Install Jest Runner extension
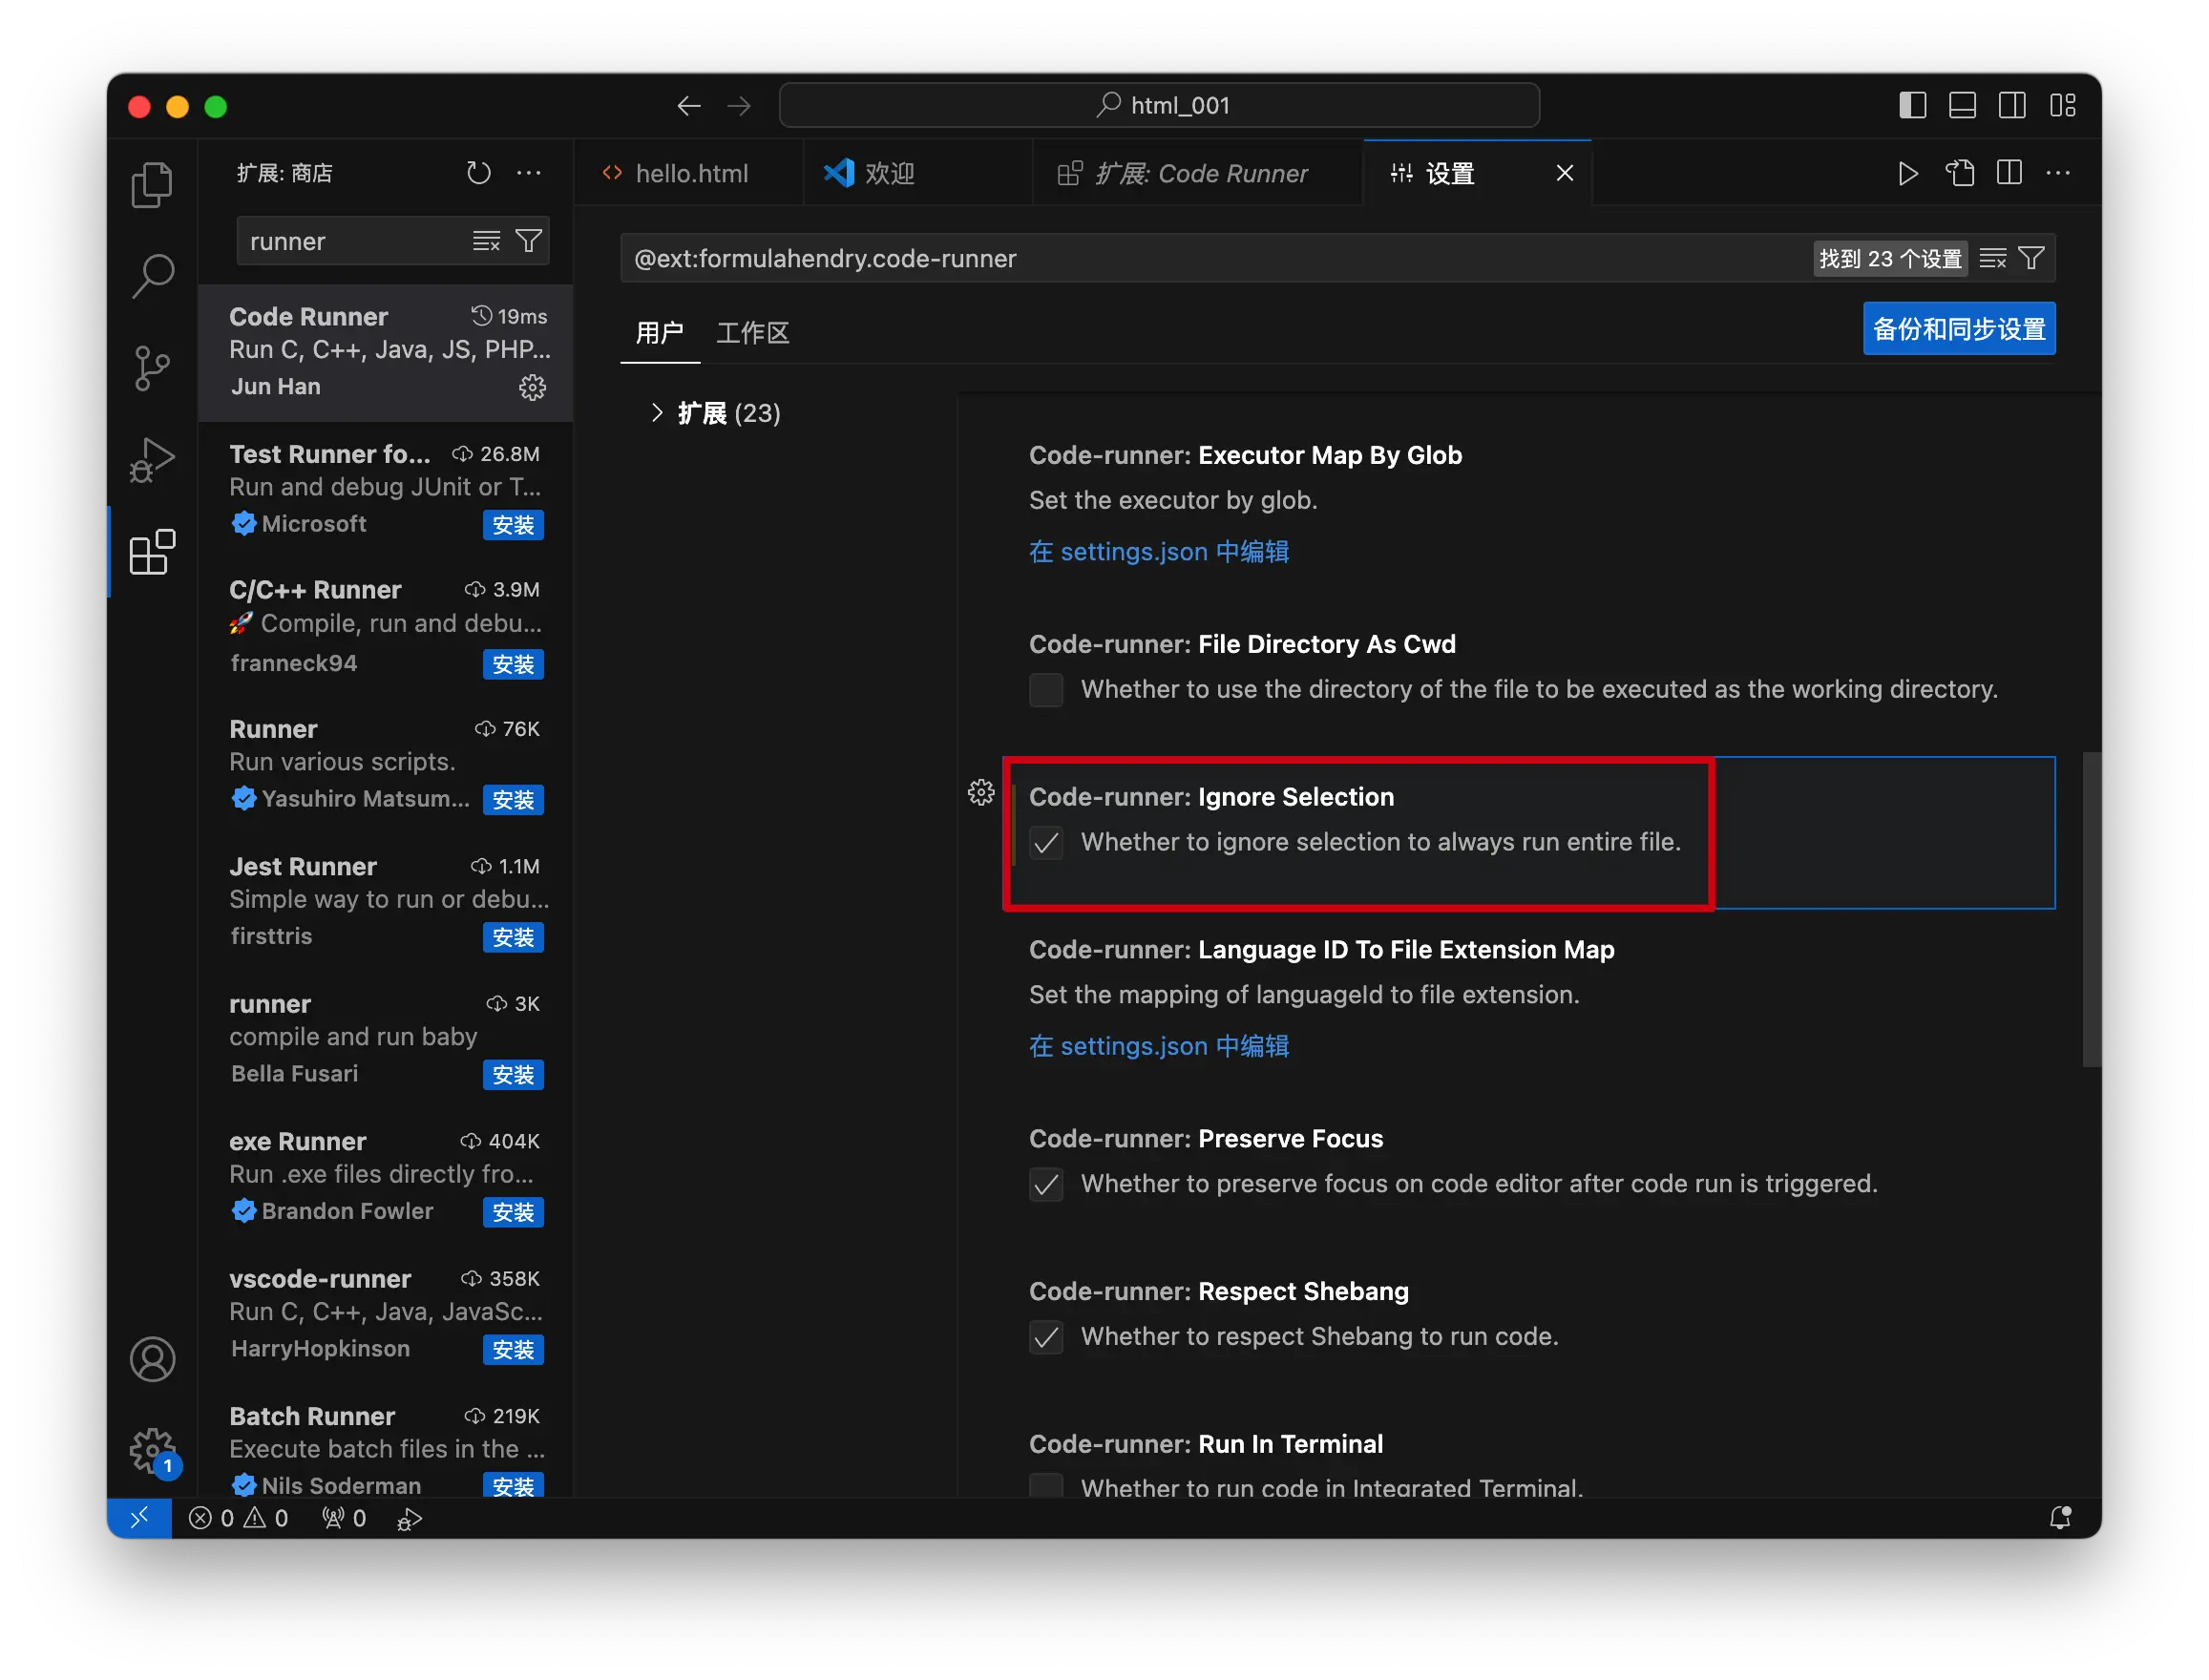The height and width of the screenshot is (1680, 2209). (x=513, y=937)
